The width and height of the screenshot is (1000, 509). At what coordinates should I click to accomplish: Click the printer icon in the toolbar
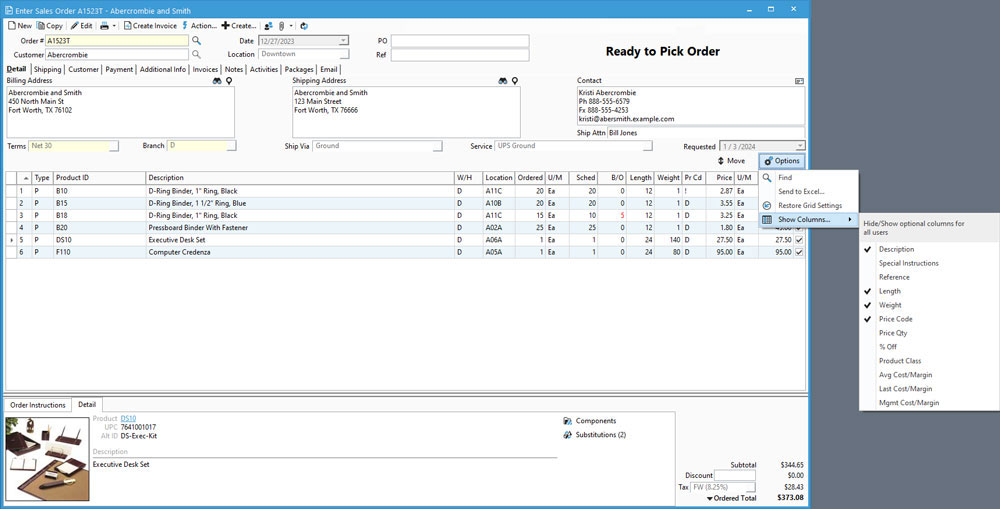pyautogui.click(x=105, y=25)
